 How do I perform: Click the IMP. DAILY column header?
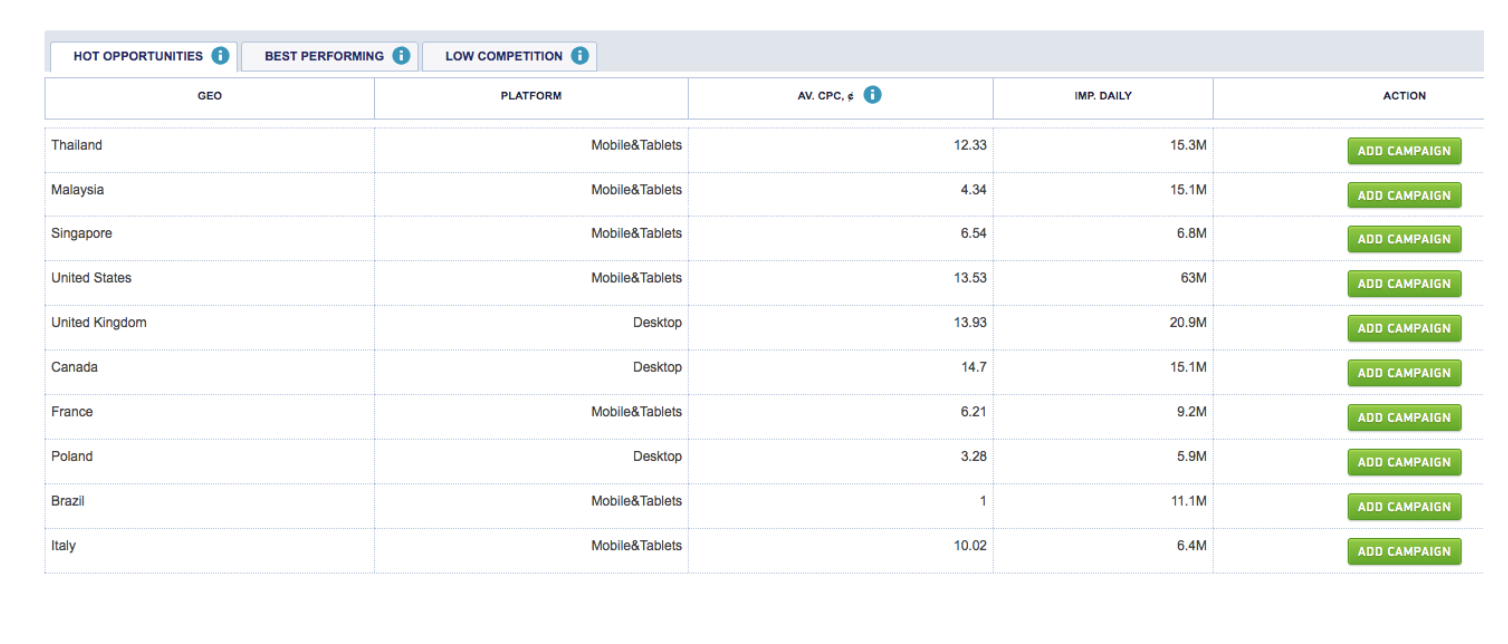point(1103,96)
